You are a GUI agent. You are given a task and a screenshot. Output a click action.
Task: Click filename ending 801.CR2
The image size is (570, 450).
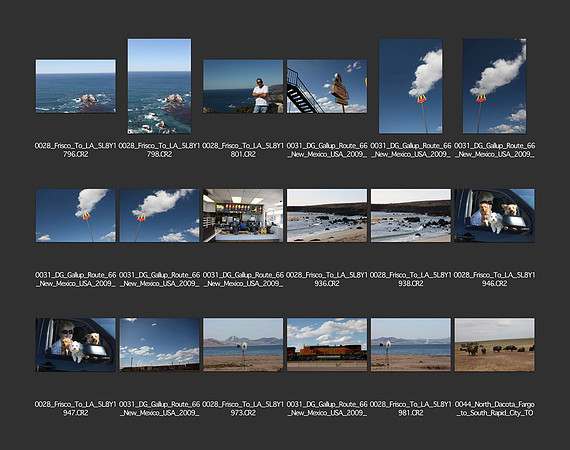tap(243, 150)
